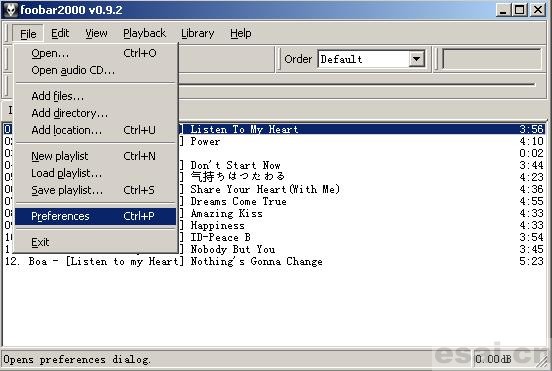This screenshot has width=552, height=371.
Task: Open the Playback menu
Action: click(x=144, y=33)
